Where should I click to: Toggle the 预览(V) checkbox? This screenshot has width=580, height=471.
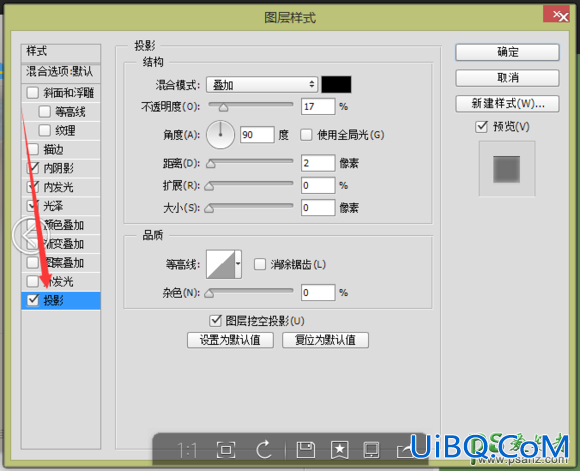point(481,127)
